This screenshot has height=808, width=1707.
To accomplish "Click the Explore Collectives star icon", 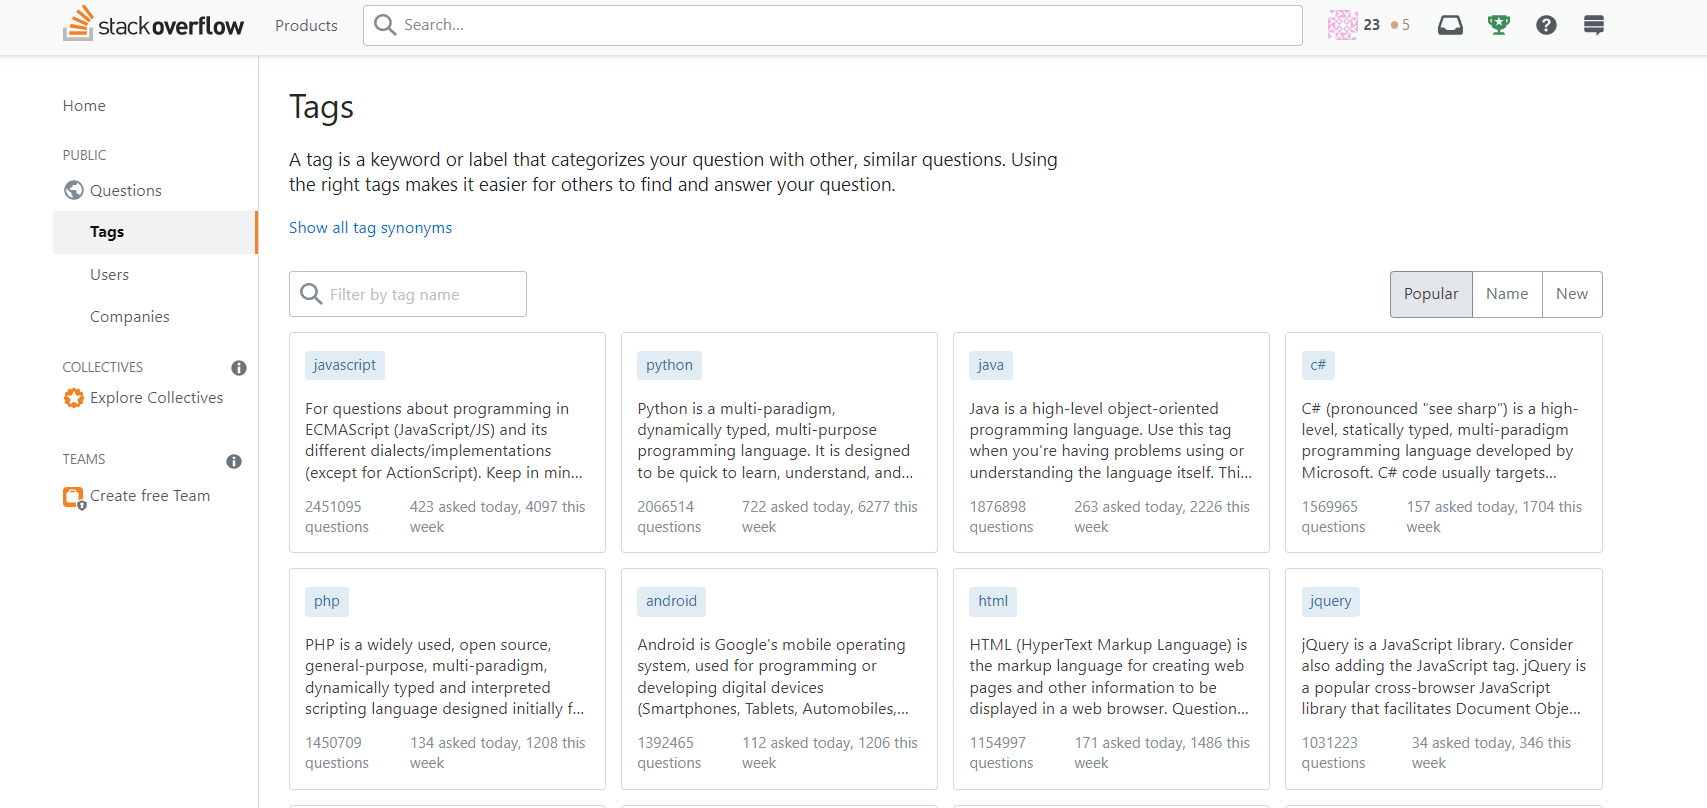I will pos(74,398).
